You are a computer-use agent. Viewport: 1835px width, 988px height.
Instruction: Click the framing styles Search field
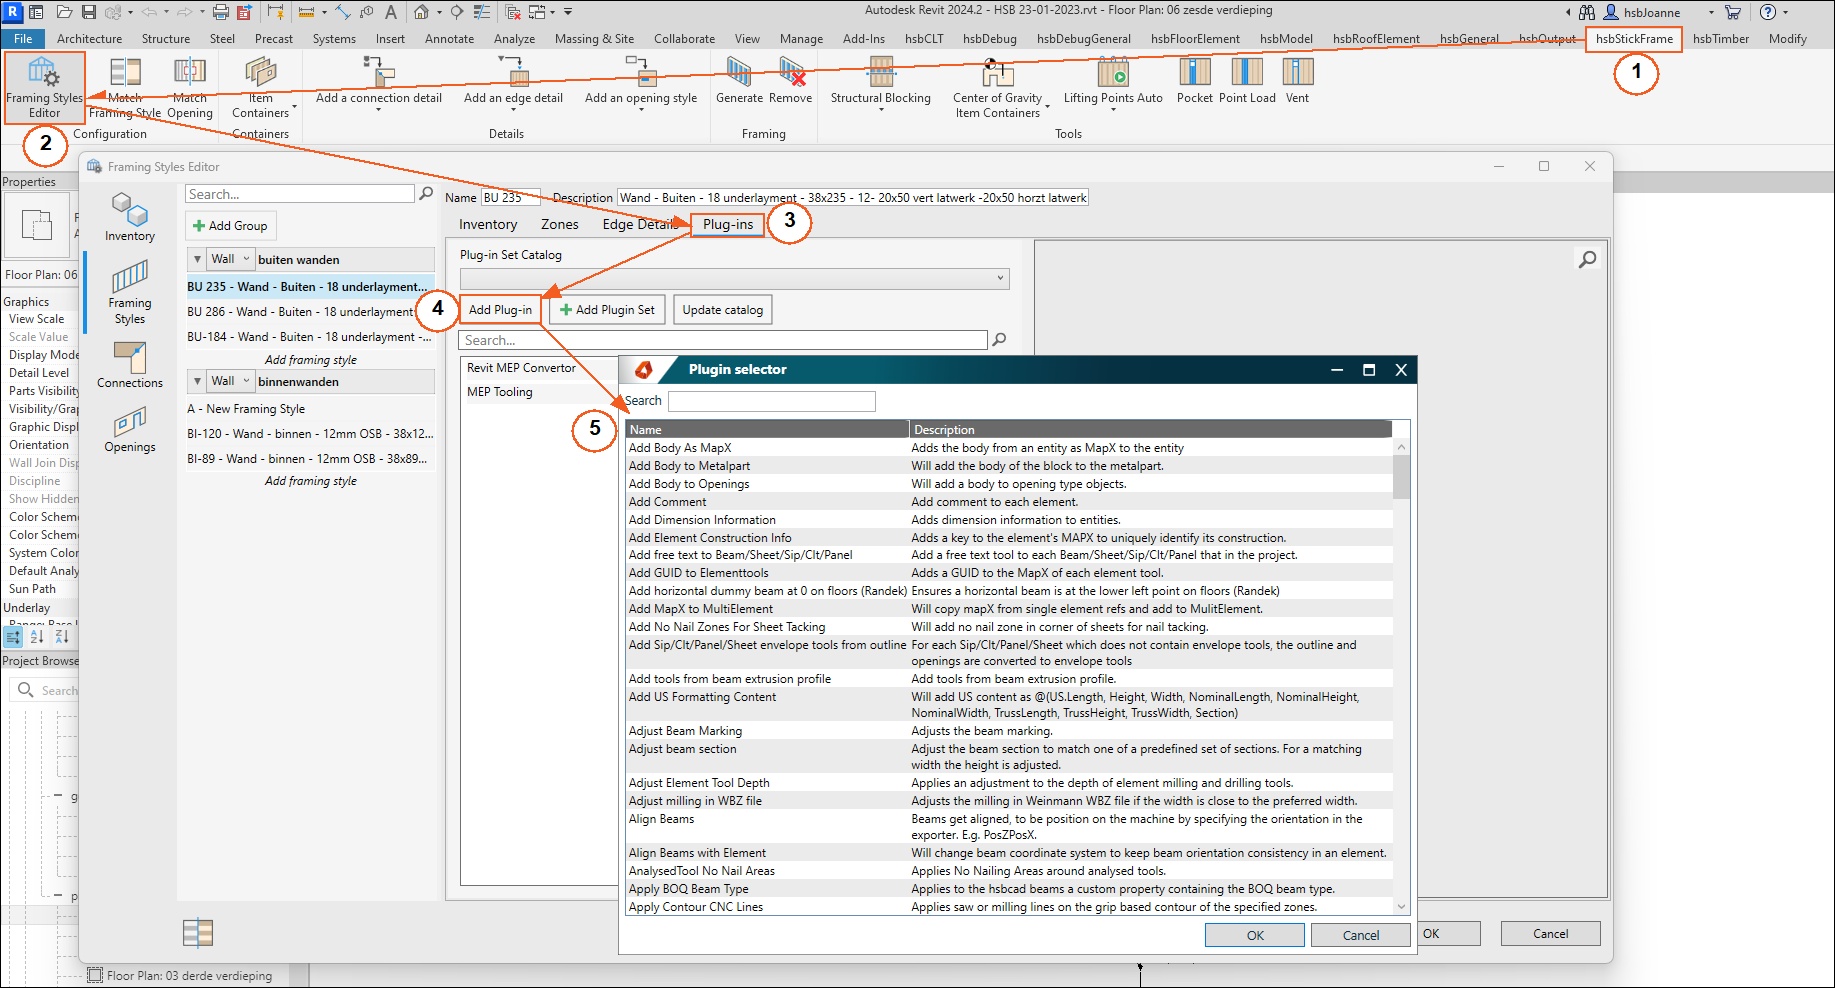click(300, 194)
